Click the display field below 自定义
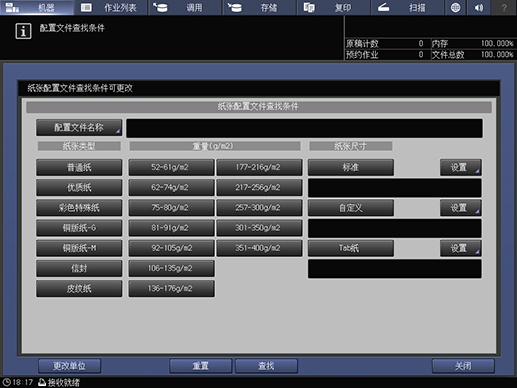Viewport: 517px width, 388px height. (395, 228)
